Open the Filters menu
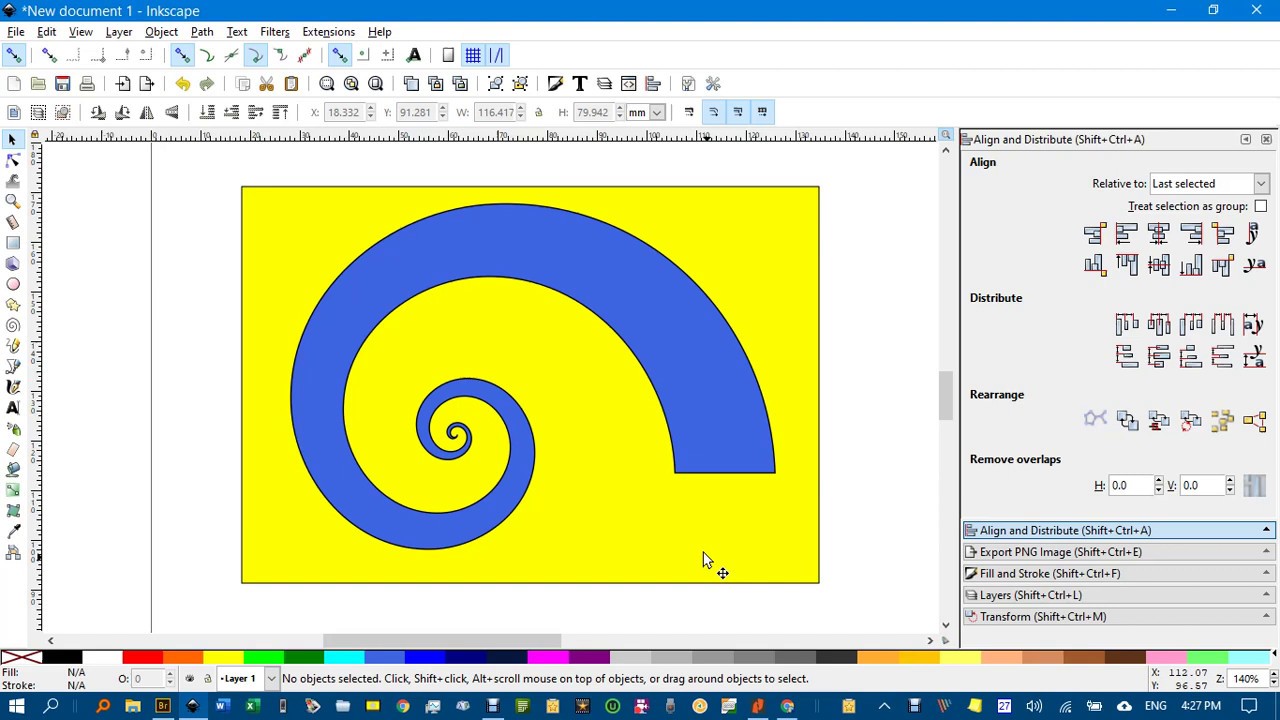1280x720 pixels. tap(274, 32)
